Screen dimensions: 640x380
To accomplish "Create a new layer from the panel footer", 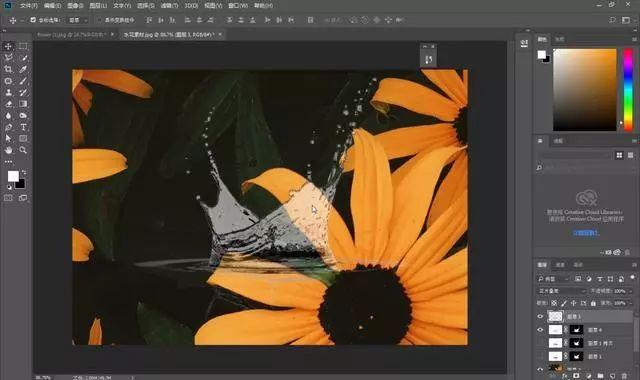I will click(612, 376).
